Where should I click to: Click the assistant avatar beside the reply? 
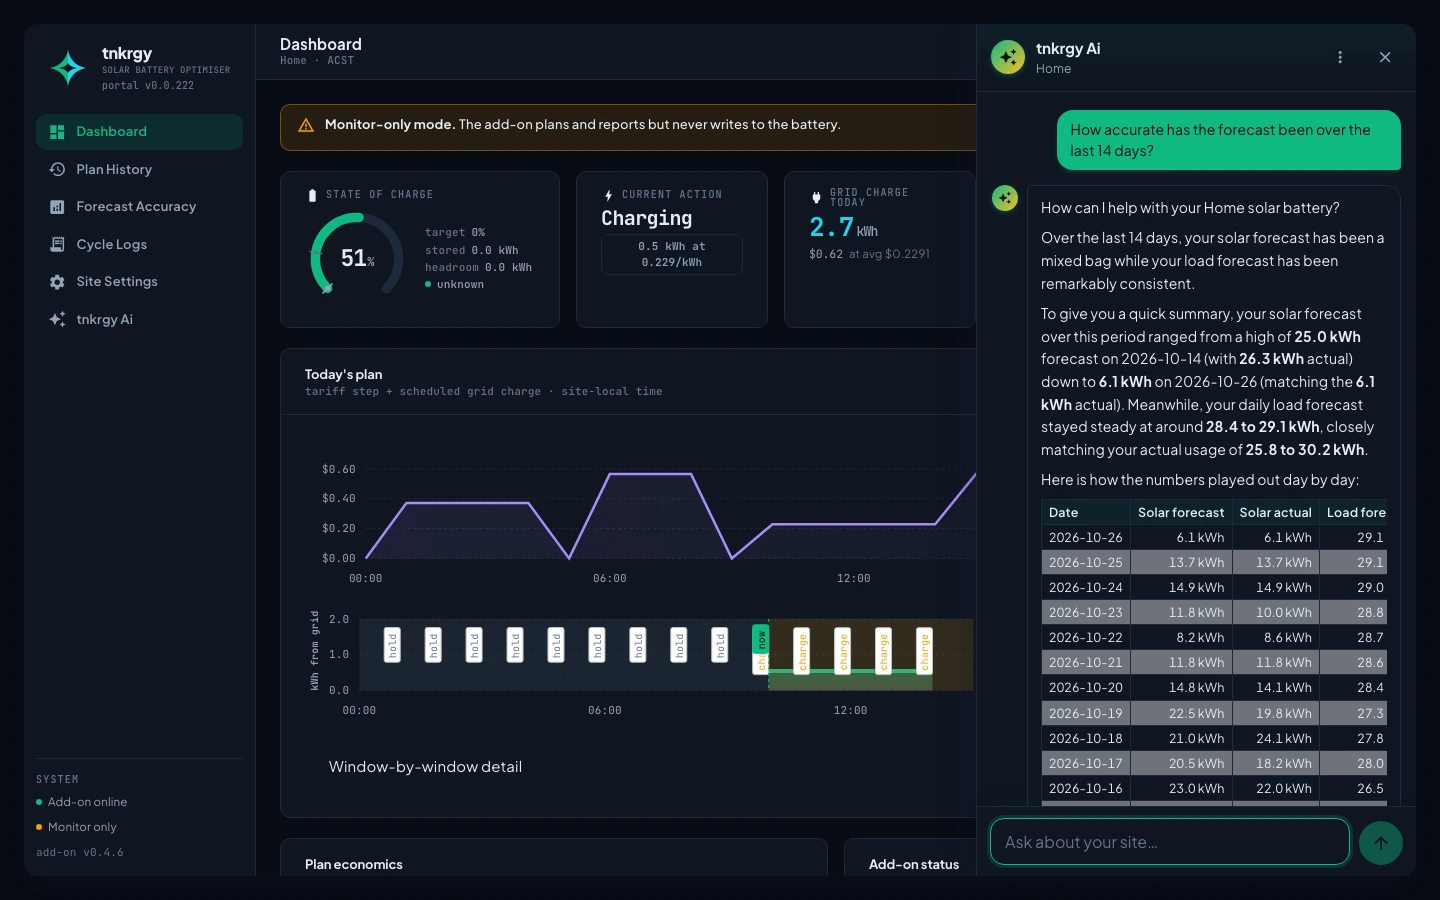[1005, 198]
